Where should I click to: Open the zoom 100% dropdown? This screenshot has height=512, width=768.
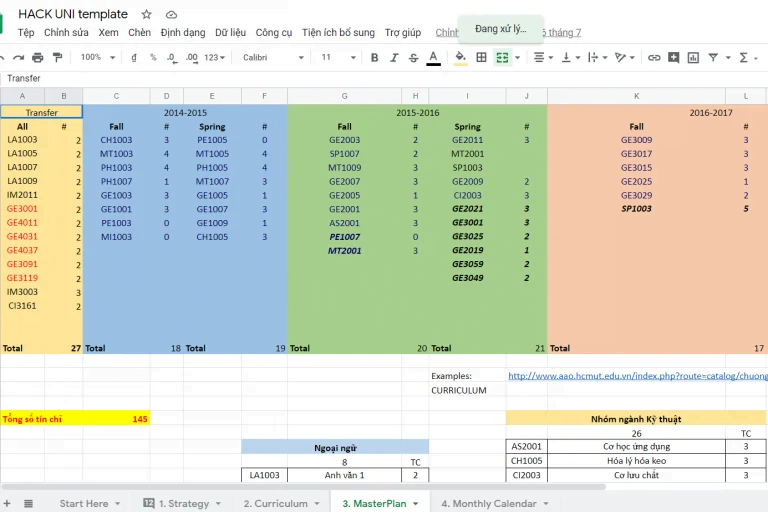[98, 58]
